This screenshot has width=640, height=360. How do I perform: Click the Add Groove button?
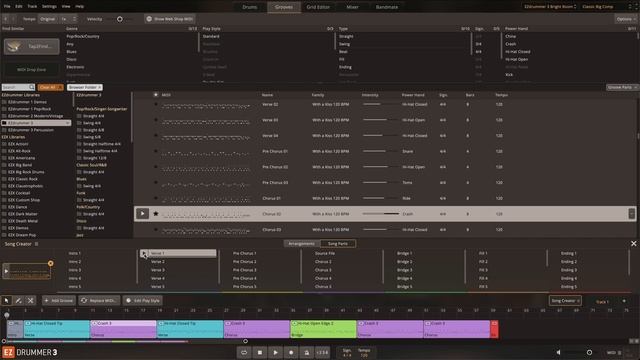tap(59, 300)
